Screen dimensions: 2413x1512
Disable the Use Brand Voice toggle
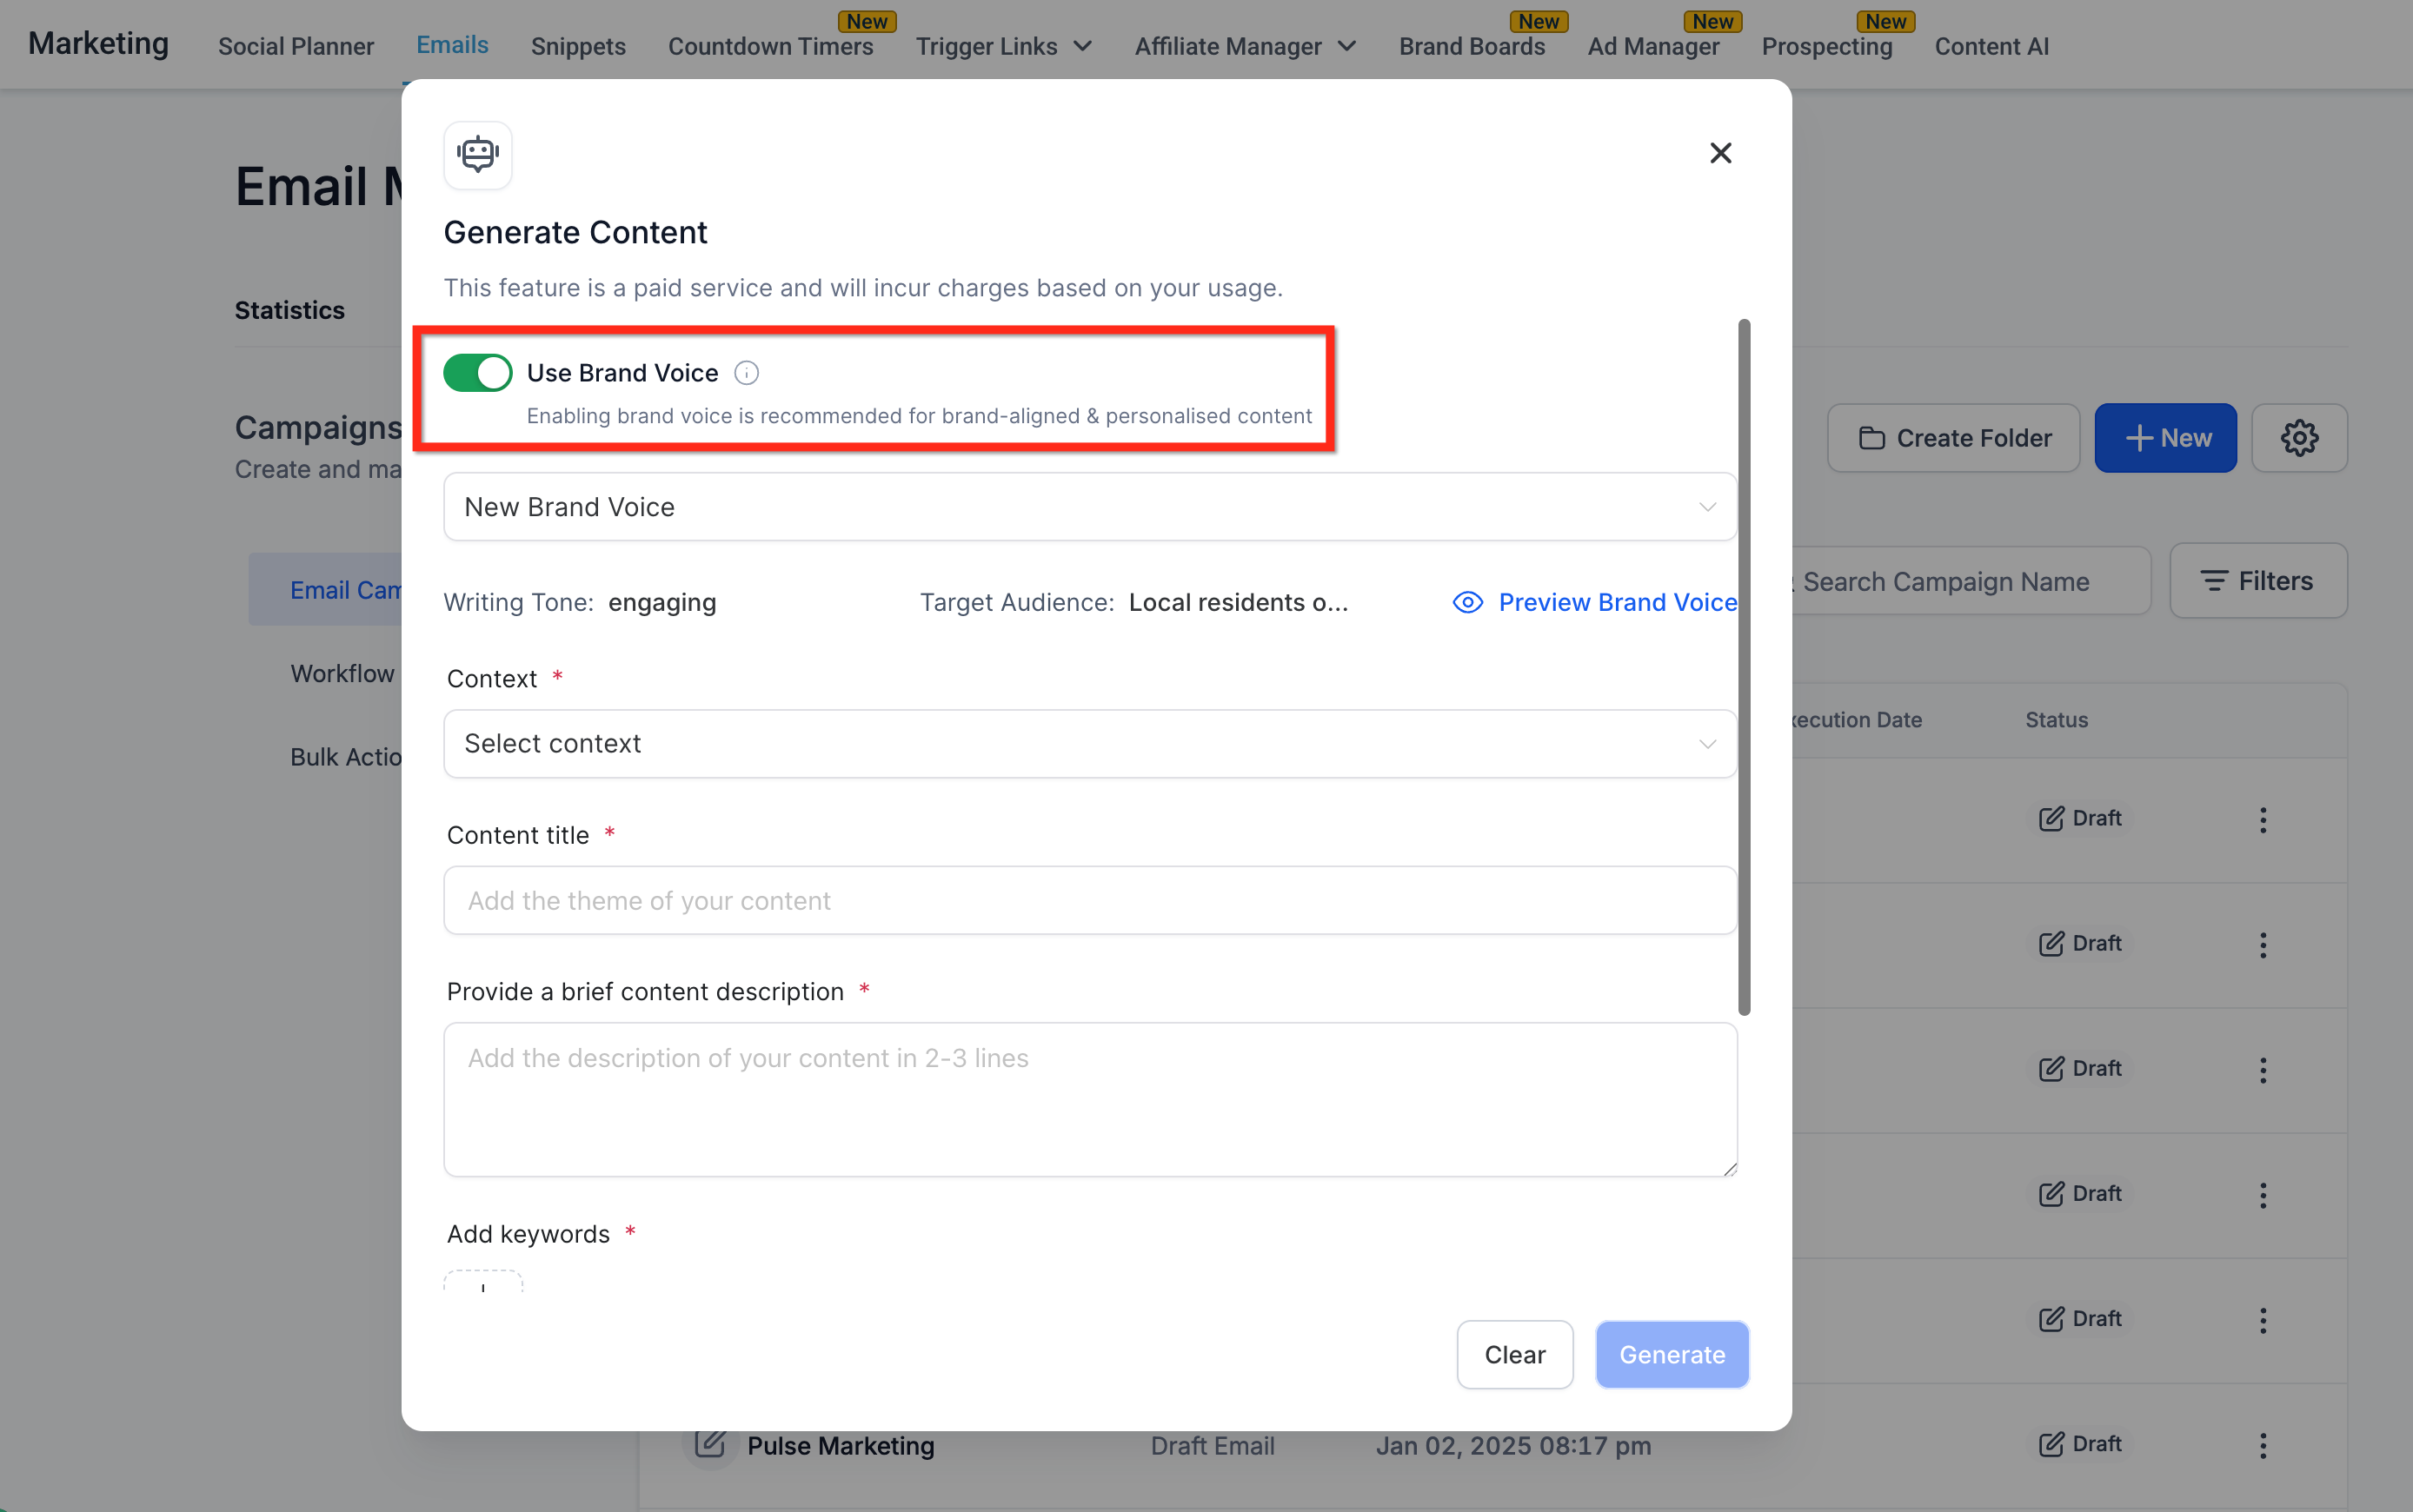click(x=478, y=373)
